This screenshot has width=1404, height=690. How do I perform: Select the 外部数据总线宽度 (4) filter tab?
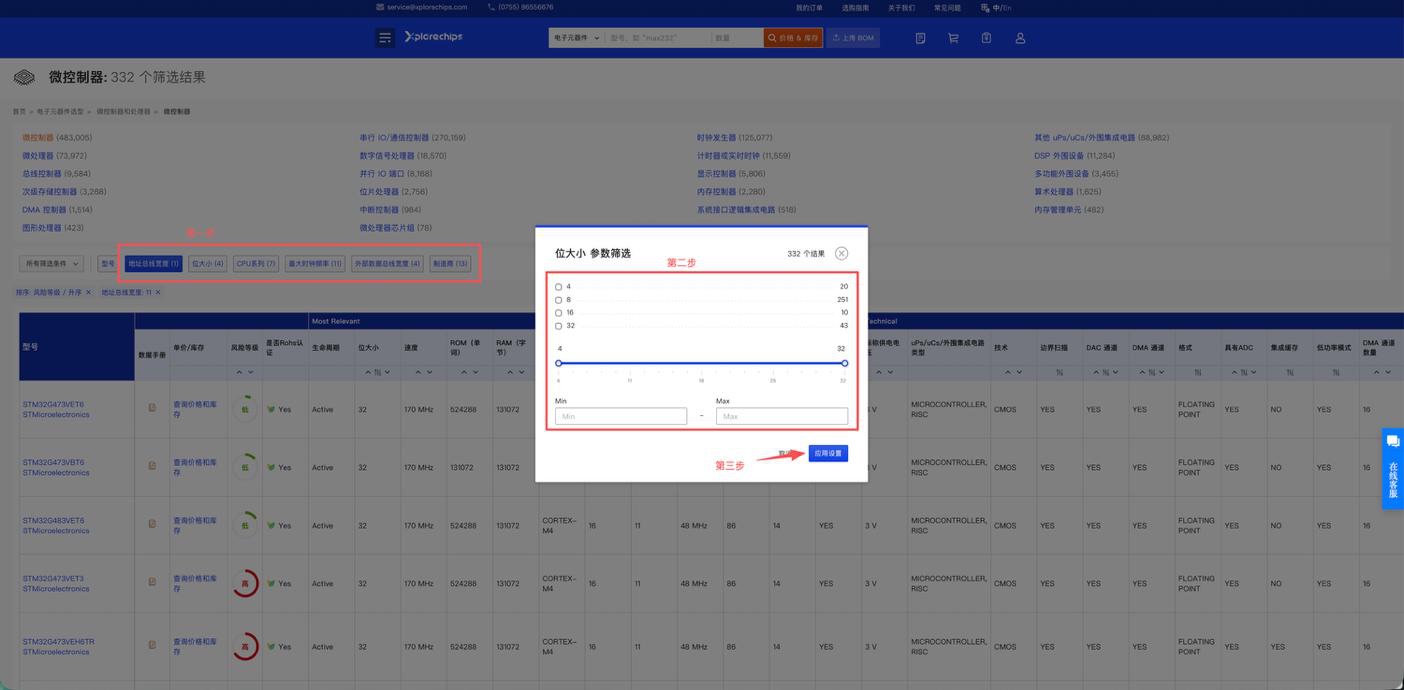click(387, 264)
